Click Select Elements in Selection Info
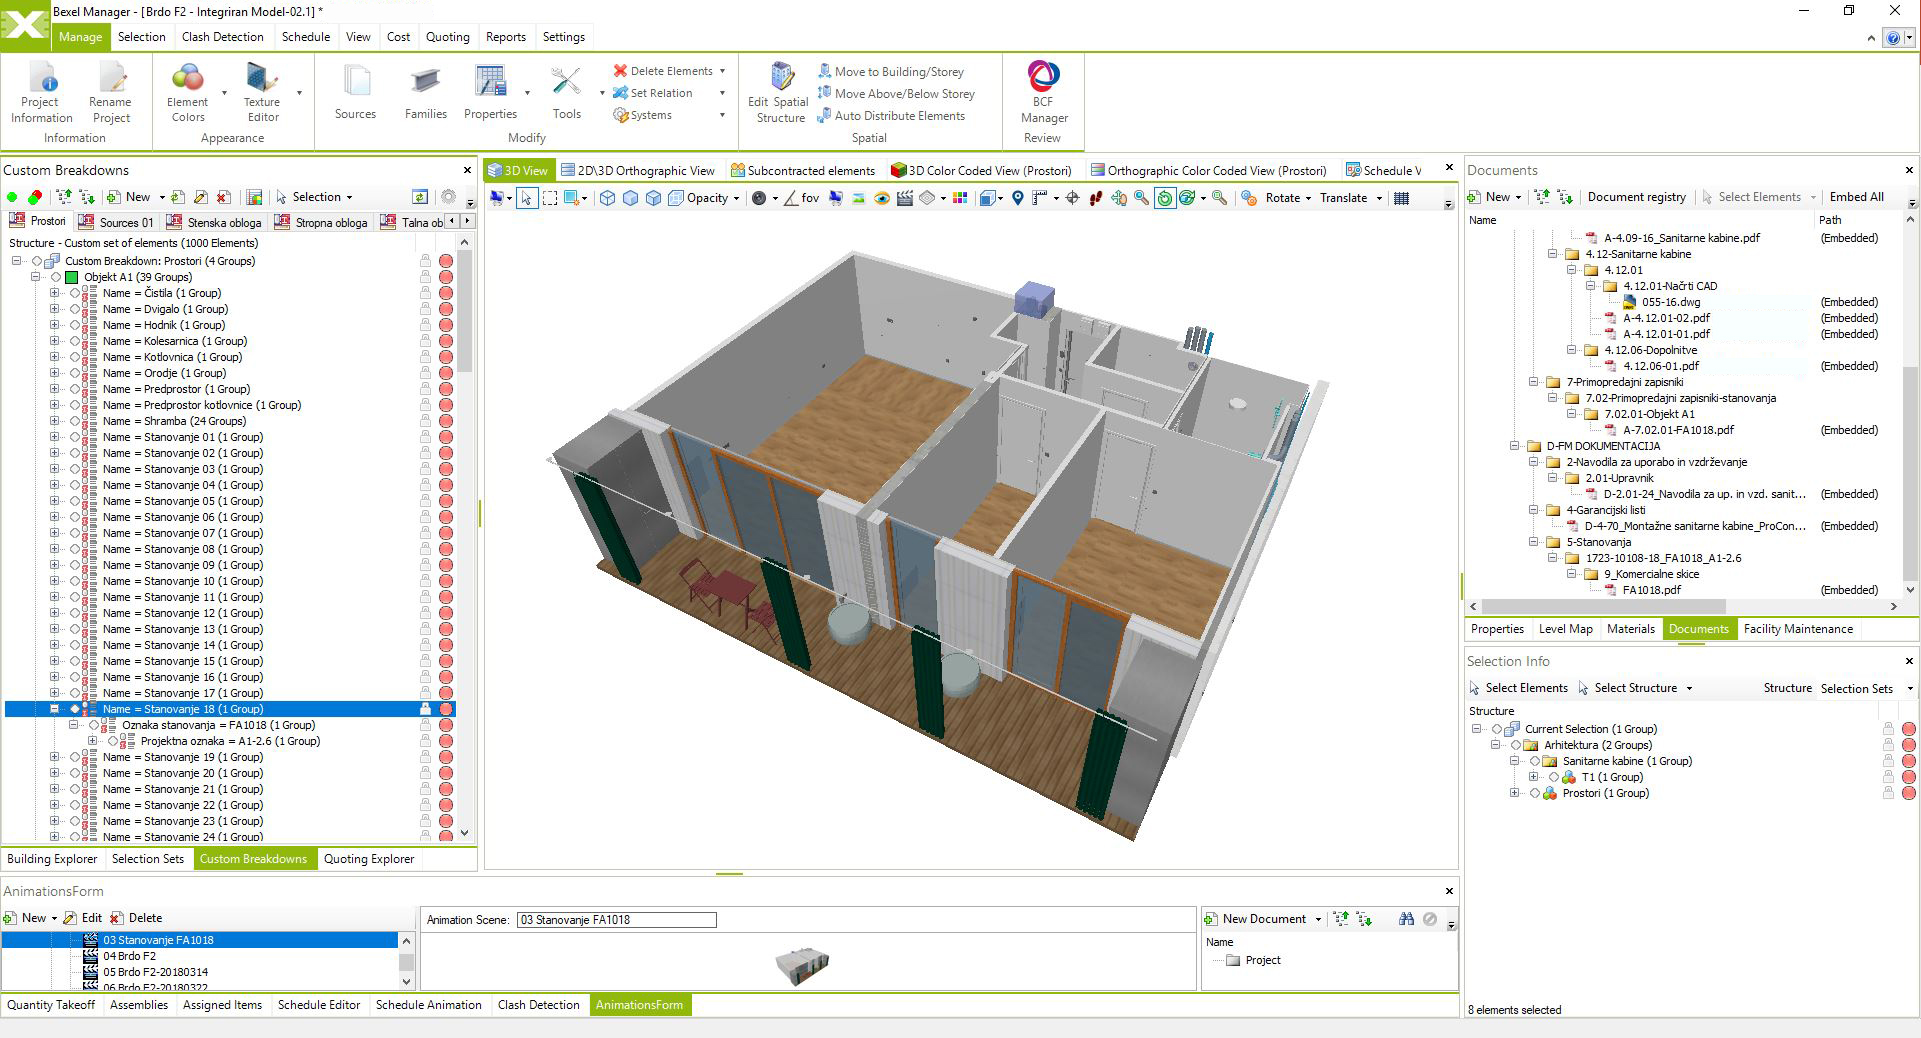The width and height of the screenshot is (1921, 1038). tap(1518, 688)
